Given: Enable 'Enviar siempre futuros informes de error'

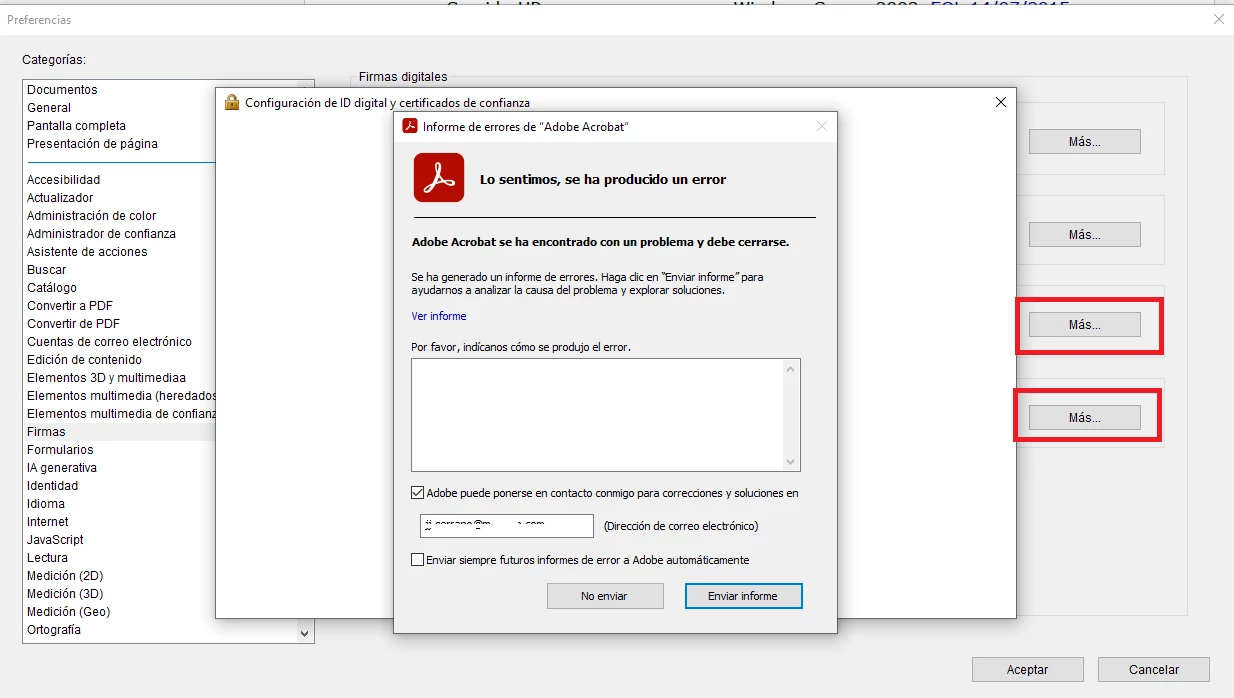Looking at the screenshot, I should tap(417, 560).
